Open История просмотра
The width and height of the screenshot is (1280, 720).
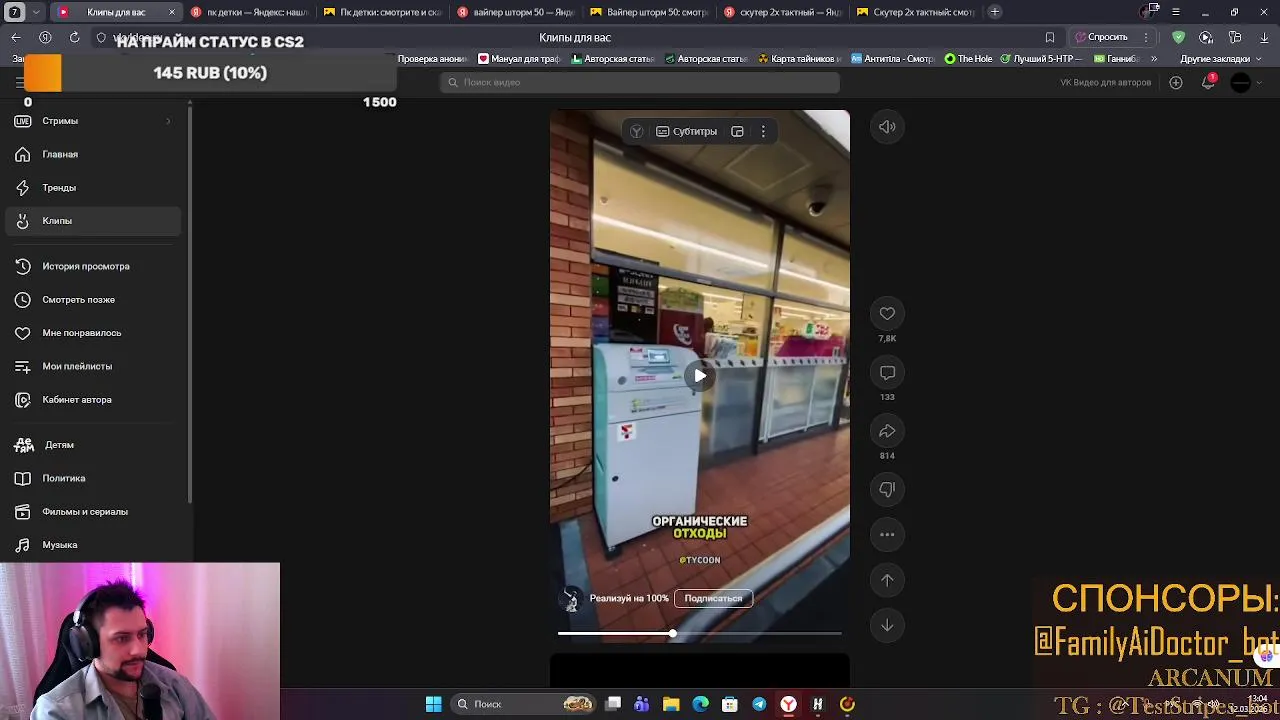(x=86, y=266)
